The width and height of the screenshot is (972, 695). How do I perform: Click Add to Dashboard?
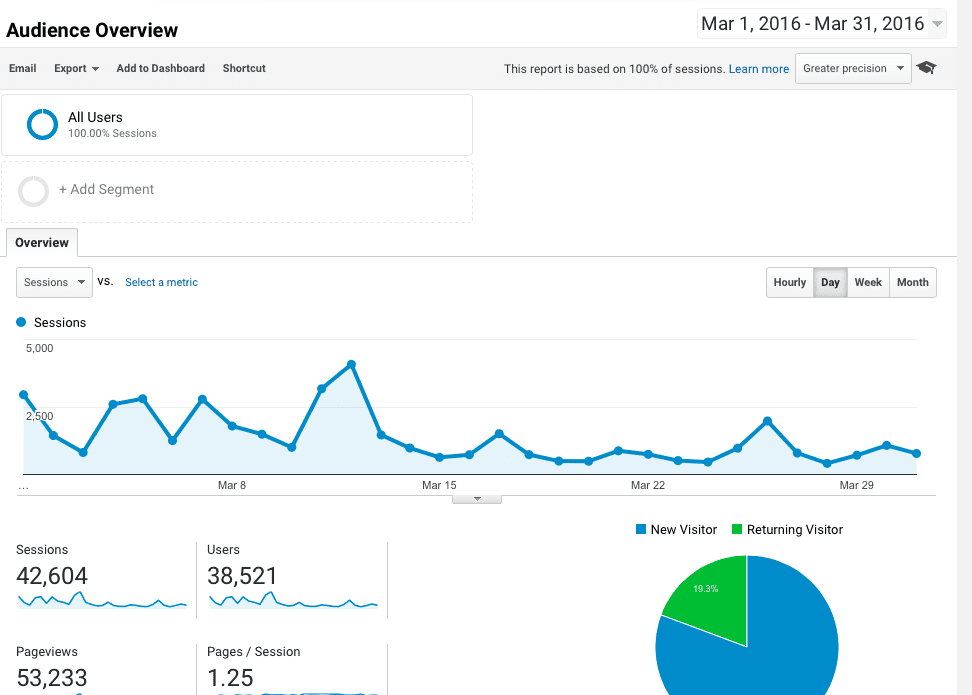pyautogui.click(x=161, y=68)
